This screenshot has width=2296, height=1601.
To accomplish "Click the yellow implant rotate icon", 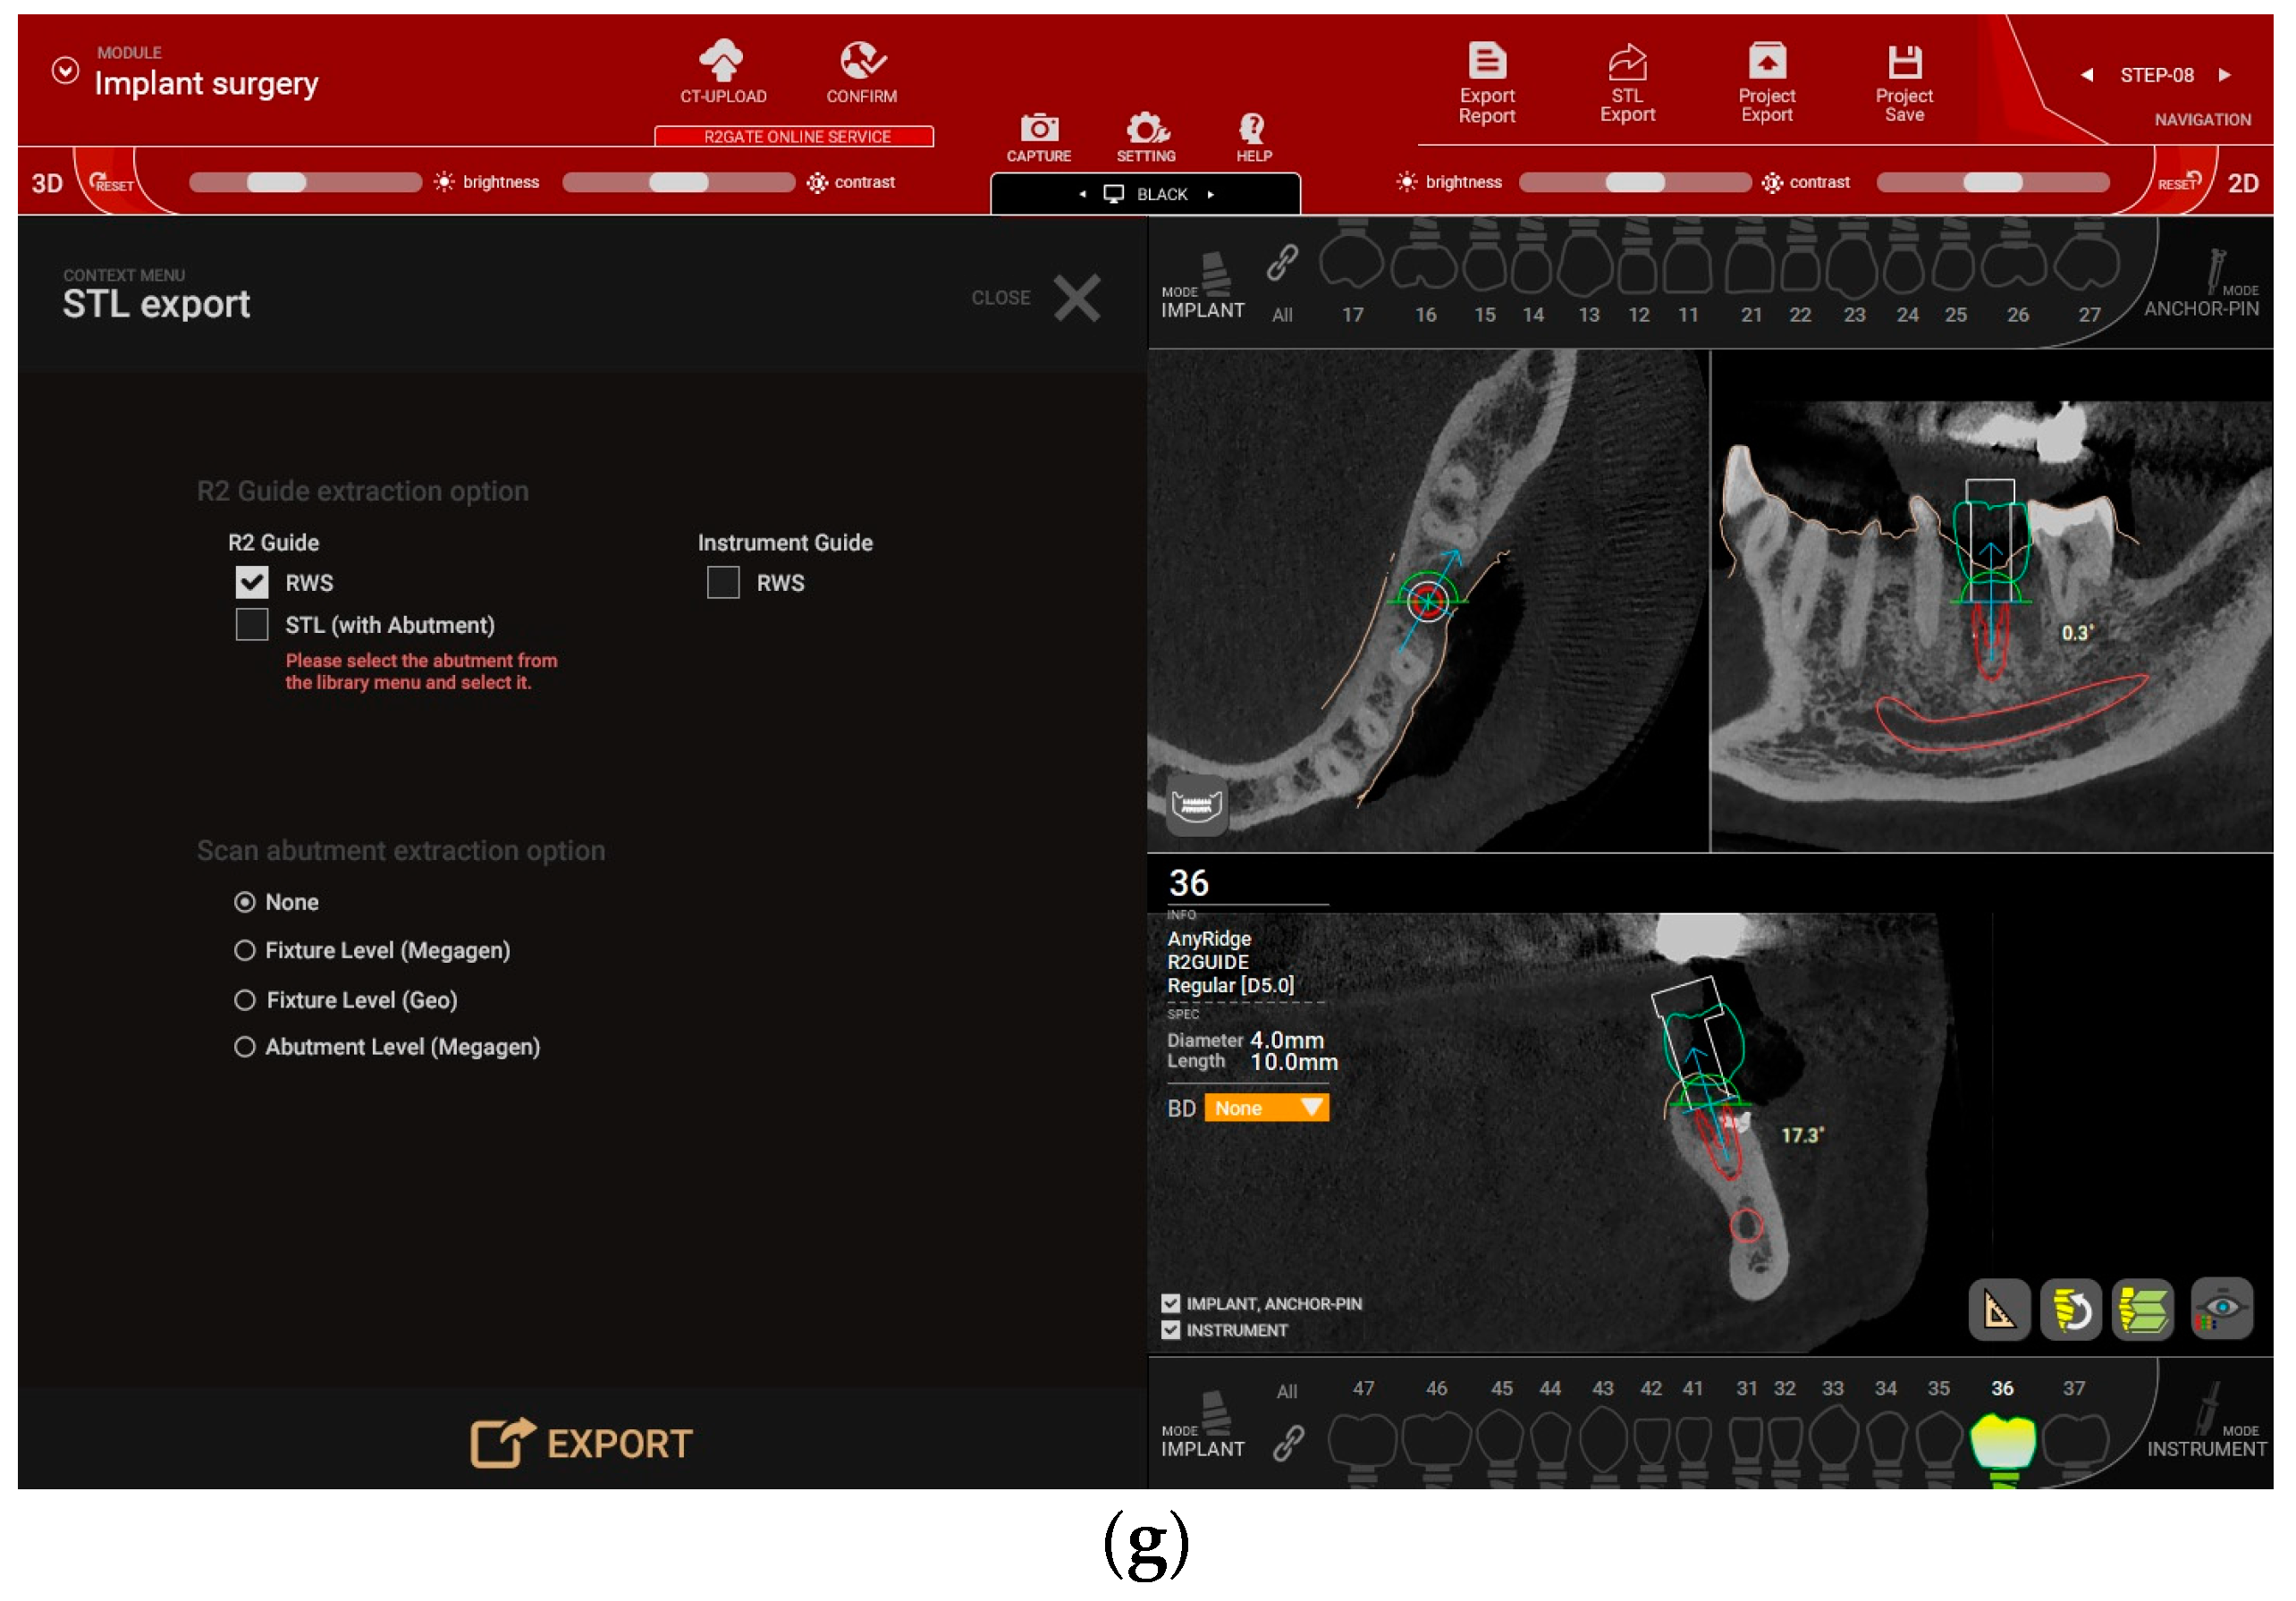I will coord(2071,1309).
